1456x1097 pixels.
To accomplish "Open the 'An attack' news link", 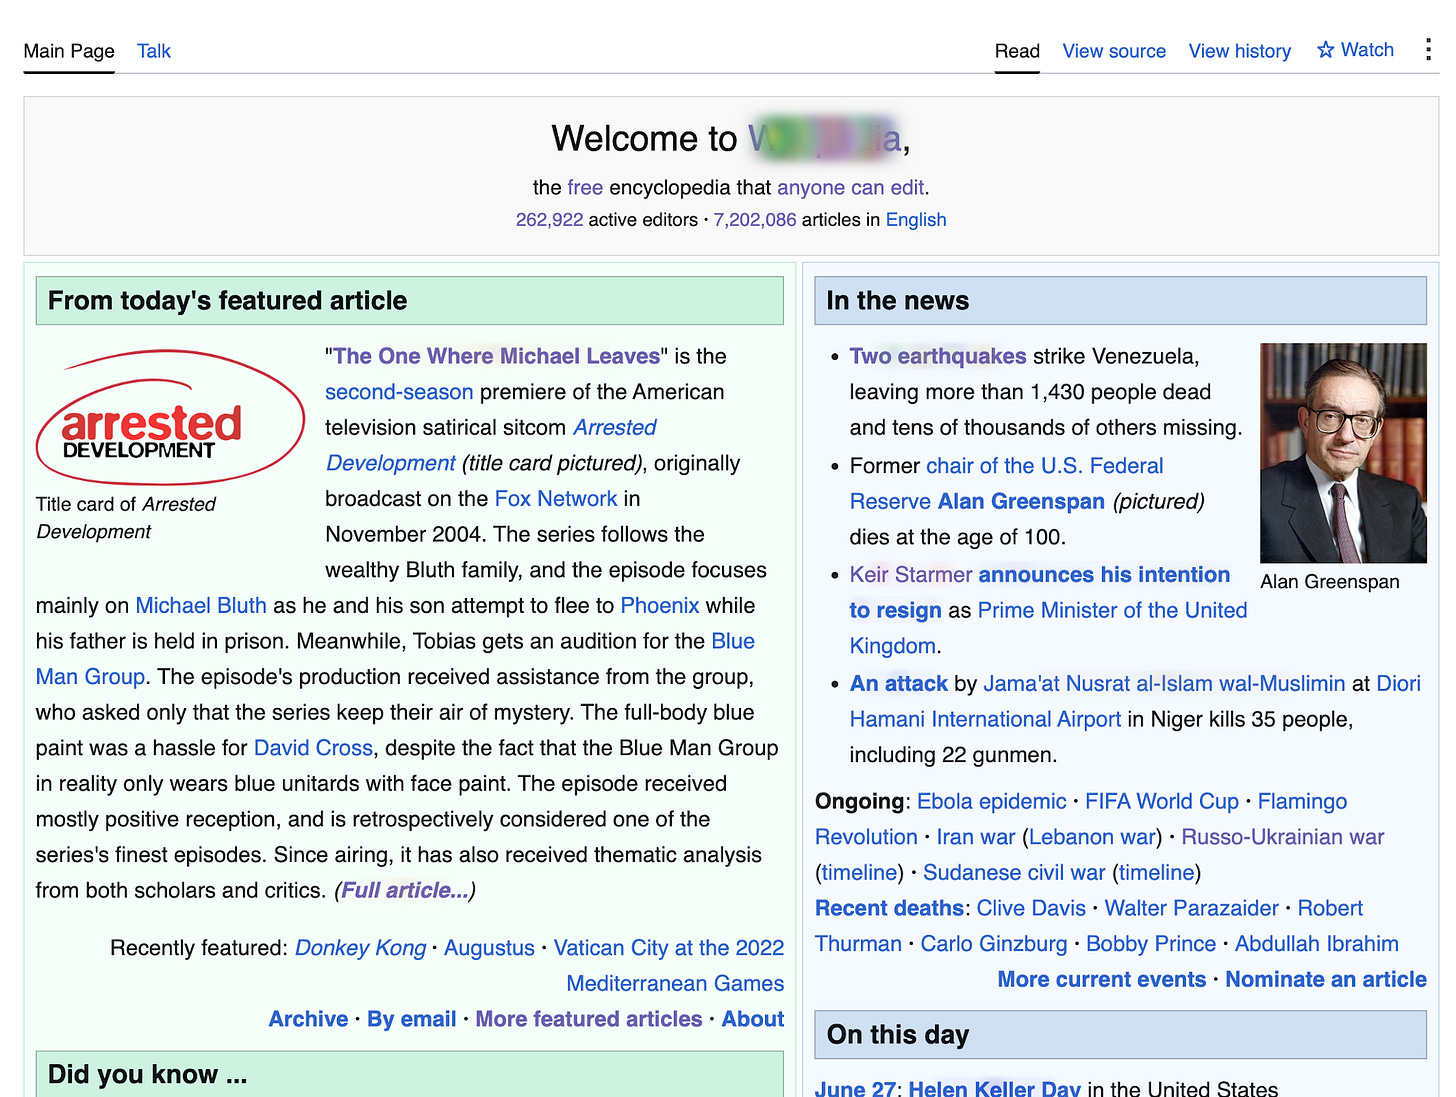I will (899, 684).
